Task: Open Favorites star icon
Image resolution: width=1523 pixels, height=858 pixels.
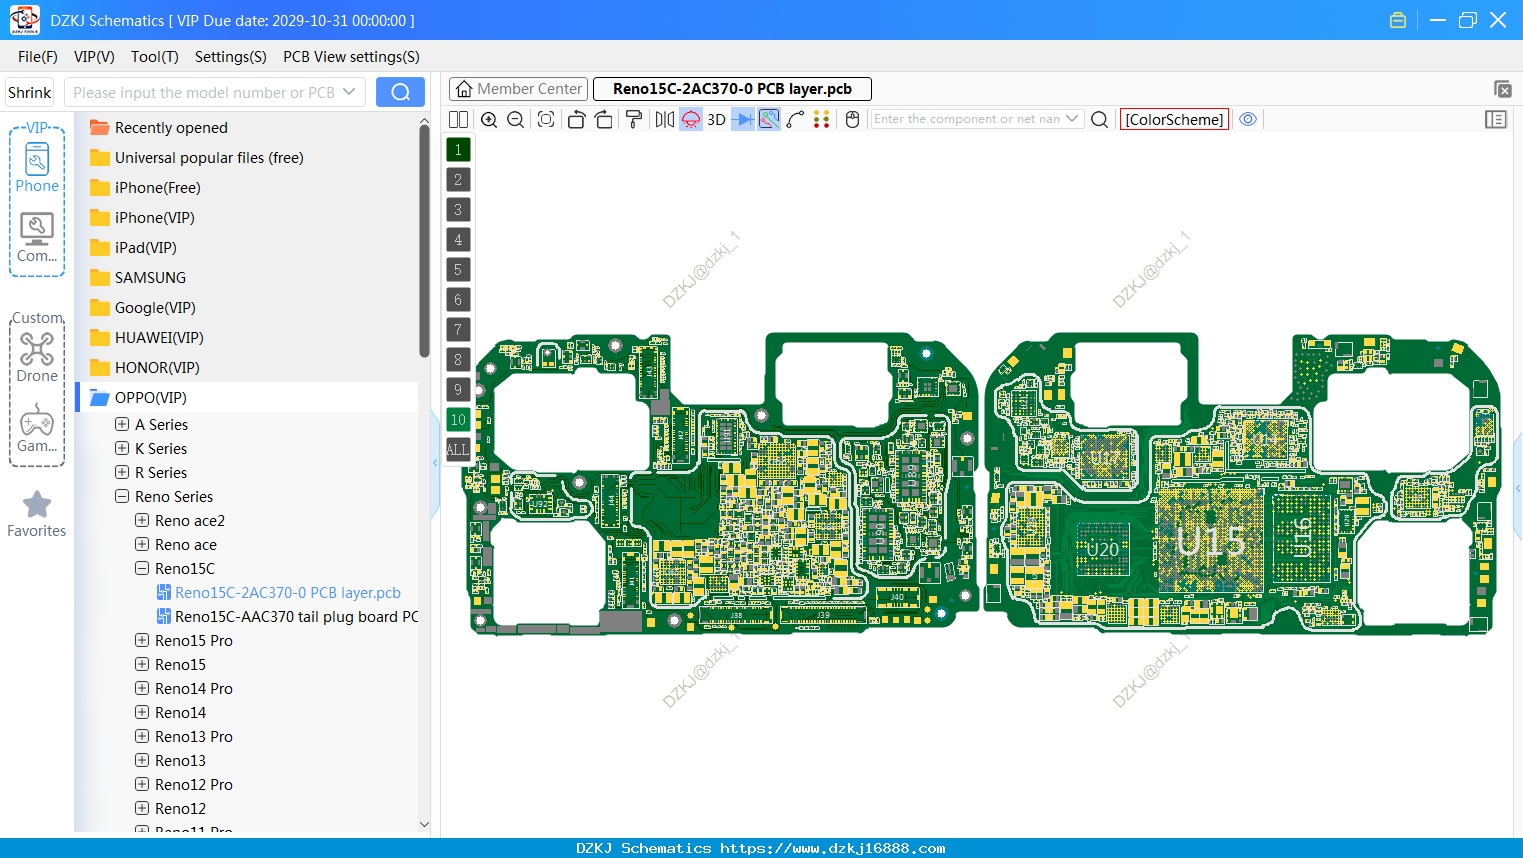Action: 37,514
